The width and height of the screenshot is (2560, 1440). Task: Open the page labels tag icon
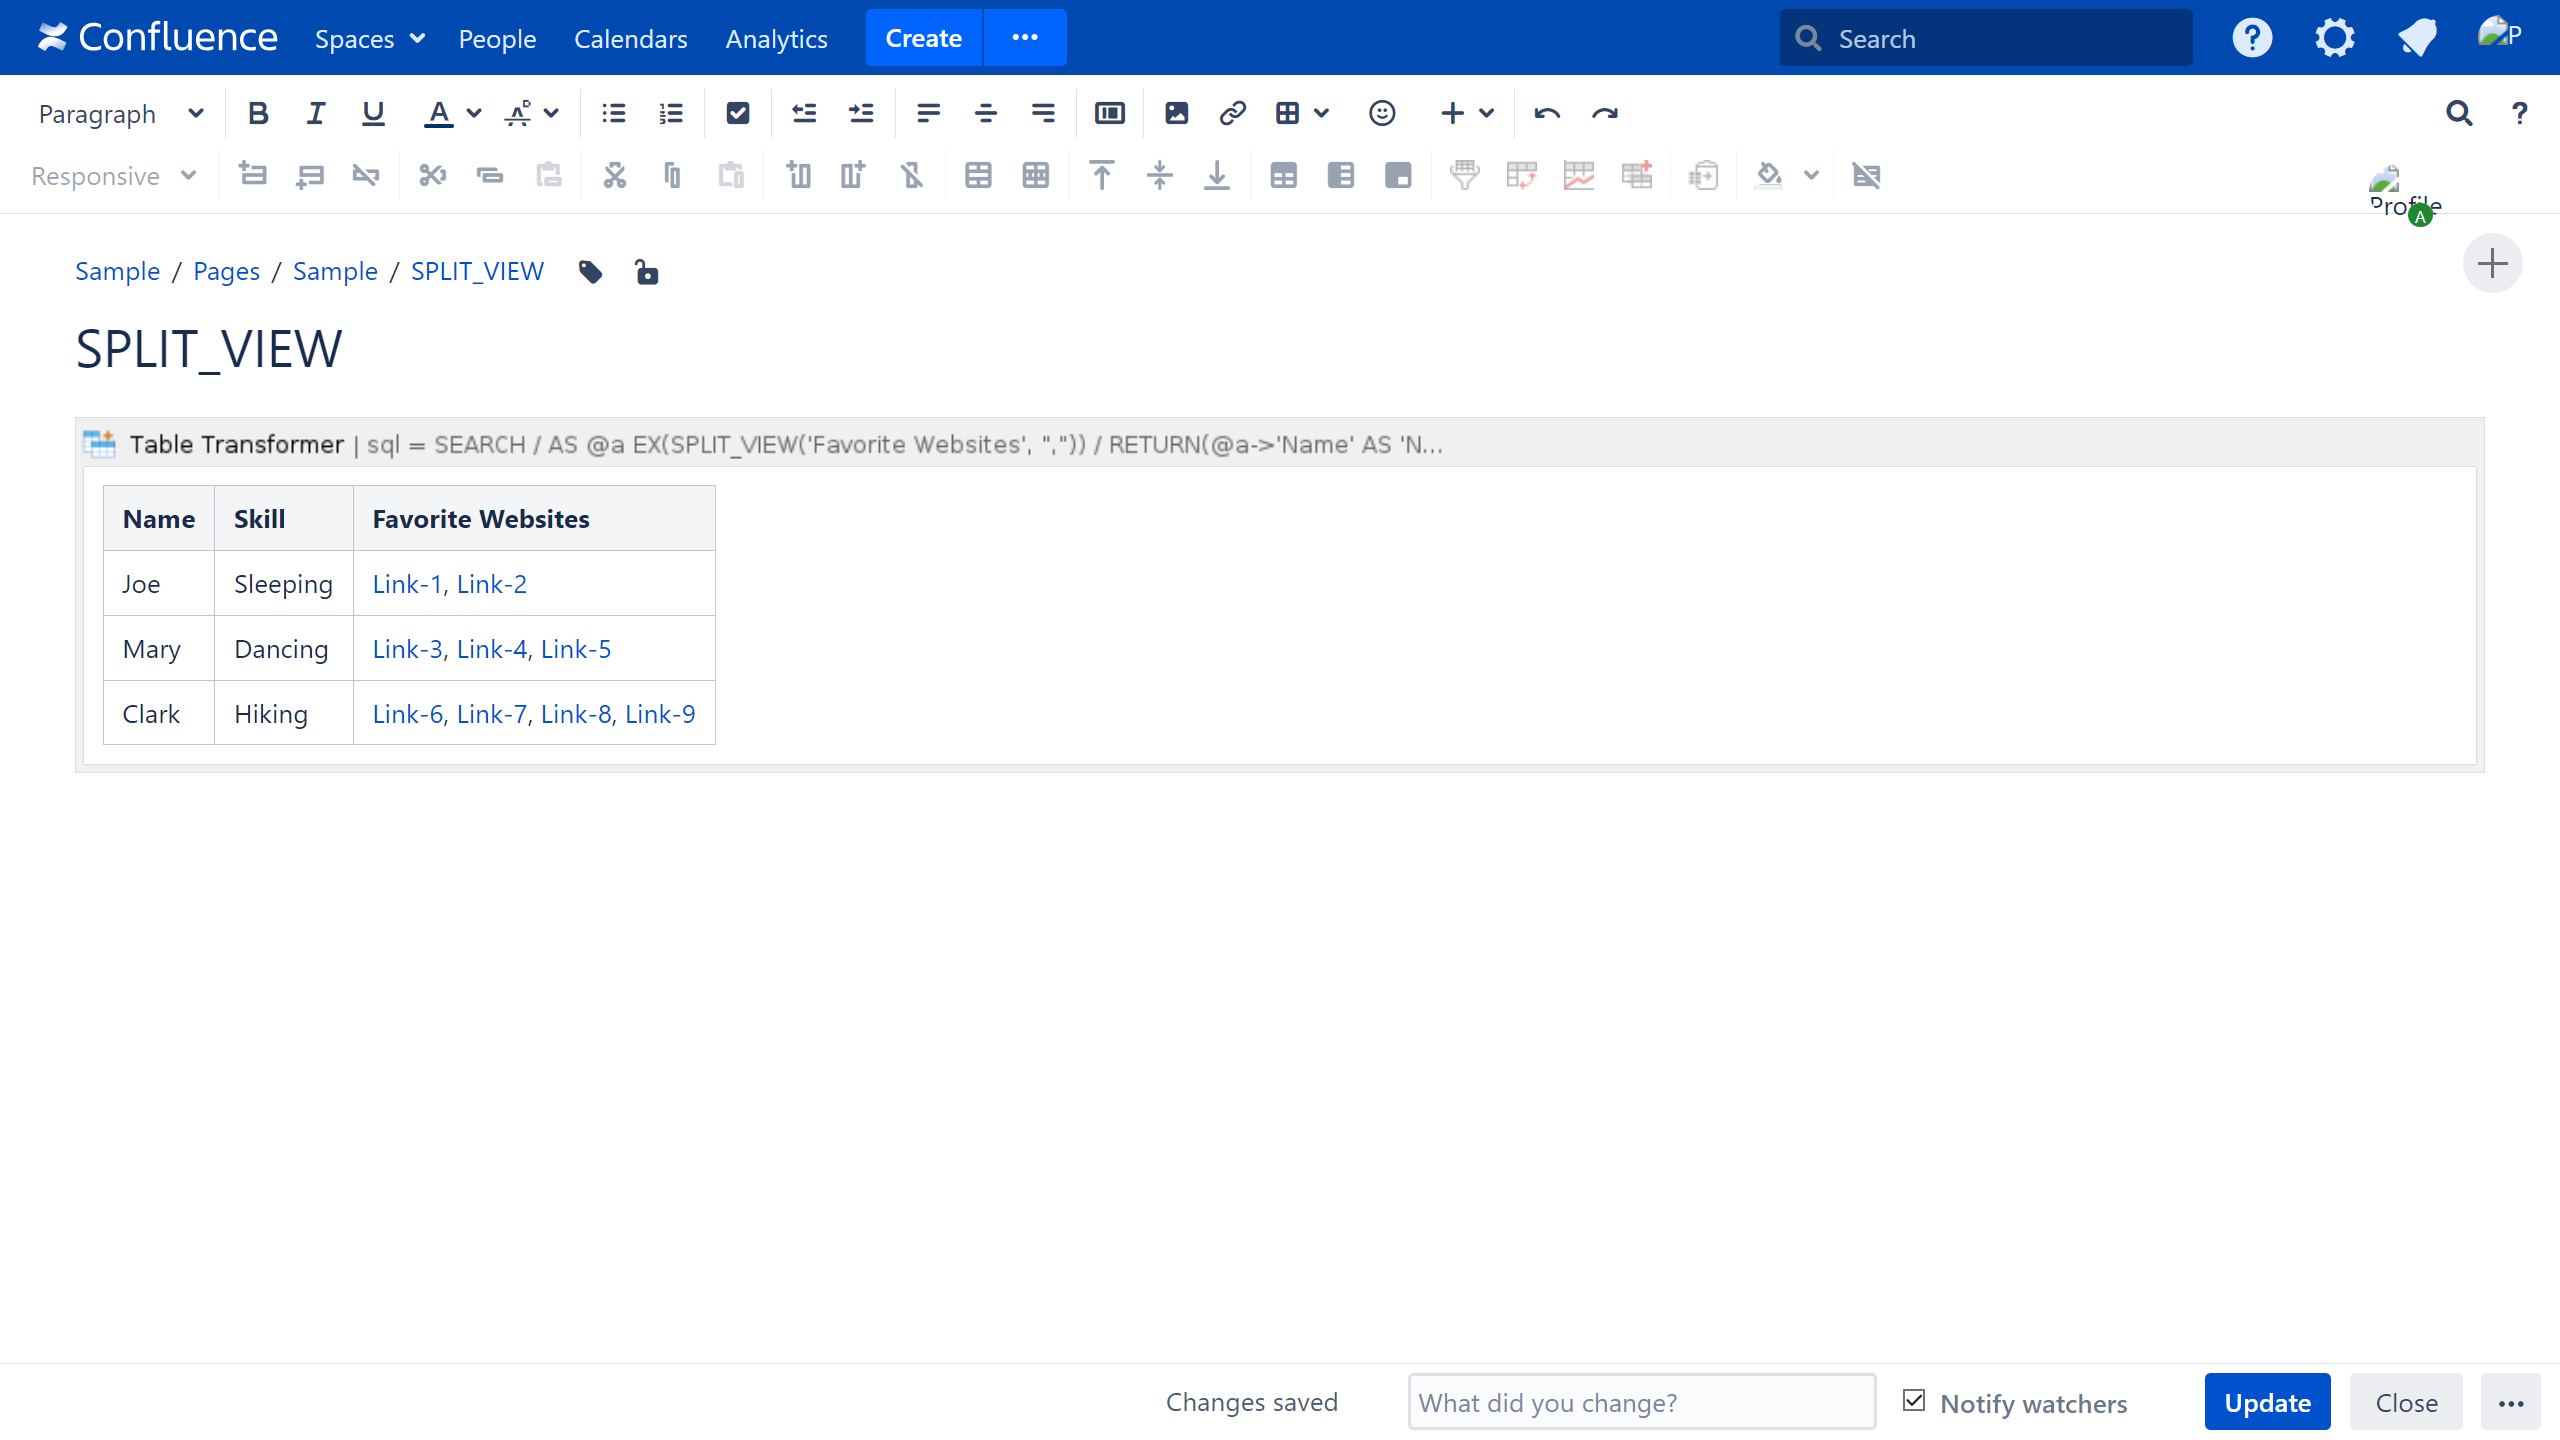pos(590,272)
